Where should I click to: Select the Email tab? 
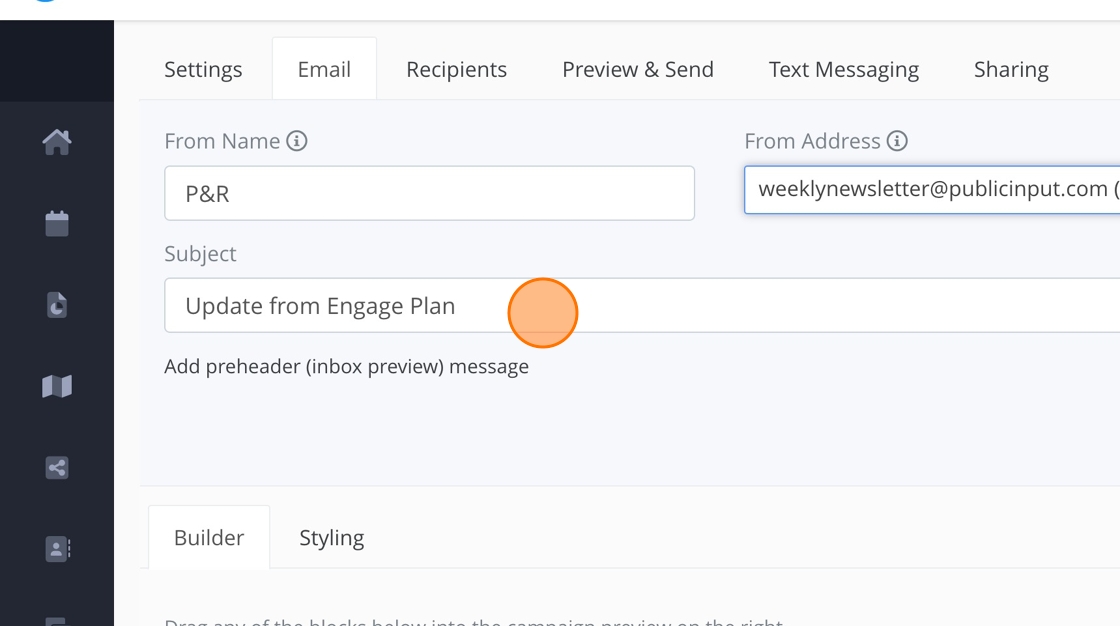[x=324, y=69]
